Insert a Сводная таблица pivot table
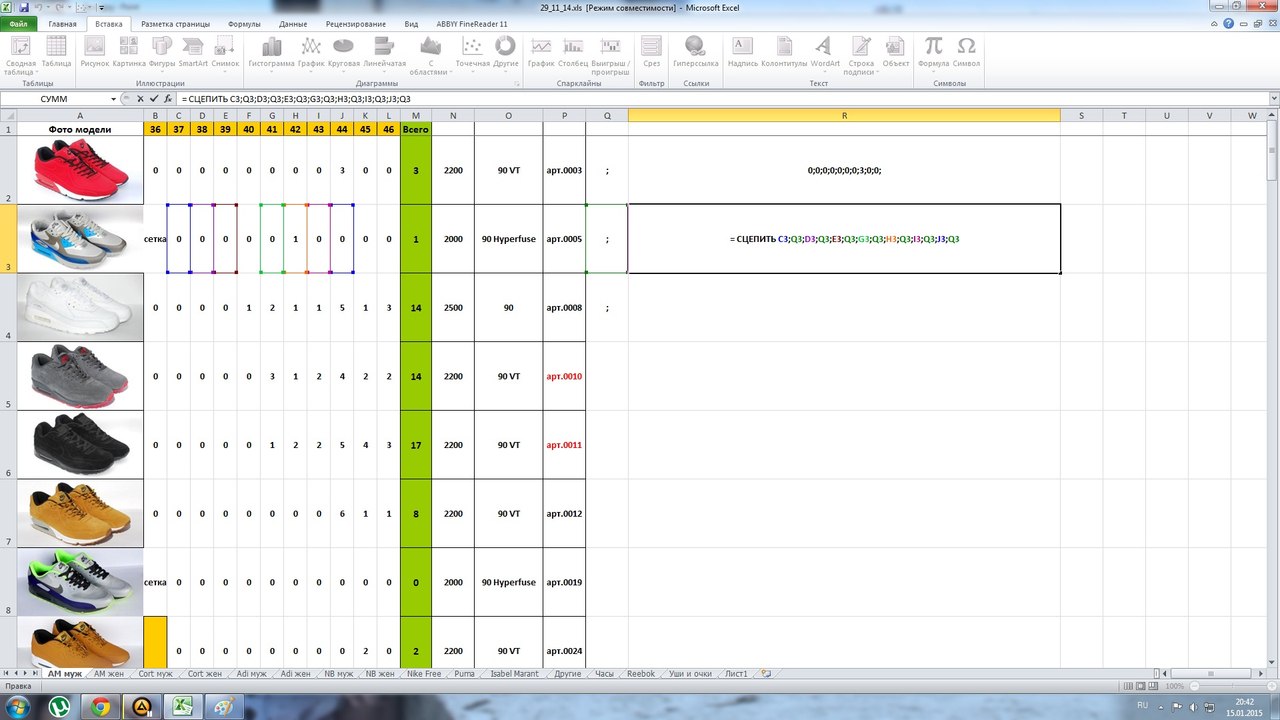Image resolution: width=1280 pixels, height=720 pixels. point(21,54)
